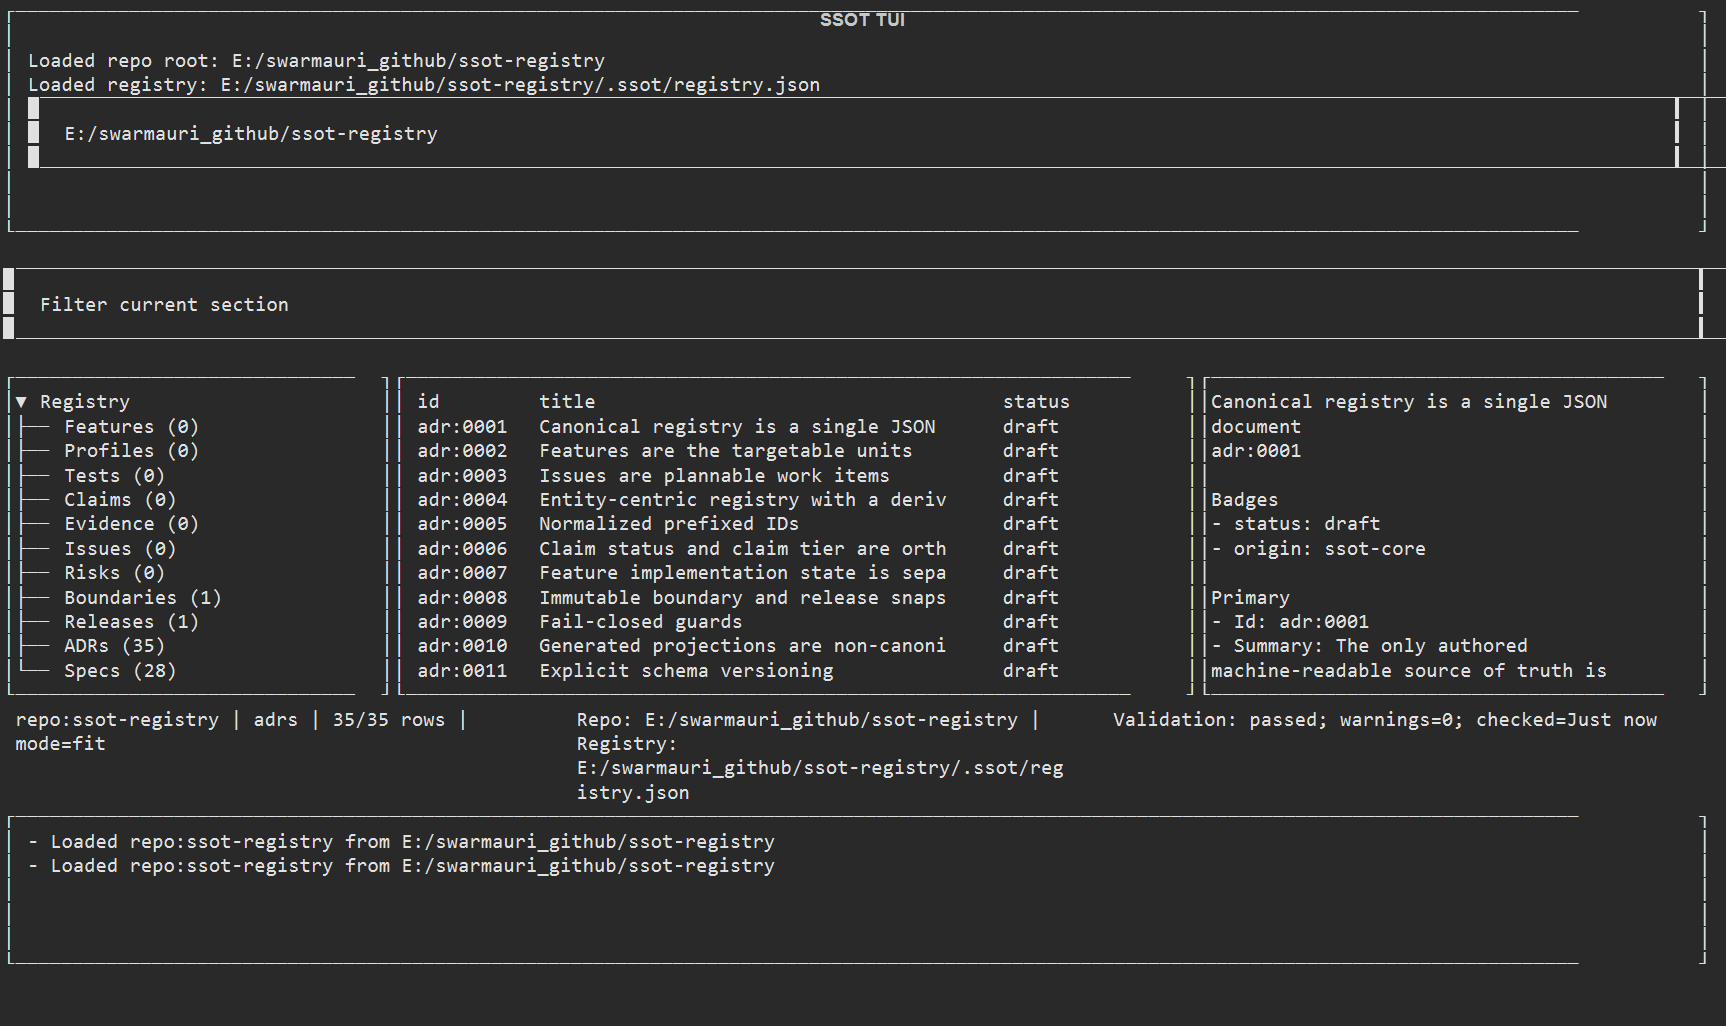Click 'repo:ssot-registry' in status bar
Viewport: 1726px width, 1026px height.
(x=117, y=720)
